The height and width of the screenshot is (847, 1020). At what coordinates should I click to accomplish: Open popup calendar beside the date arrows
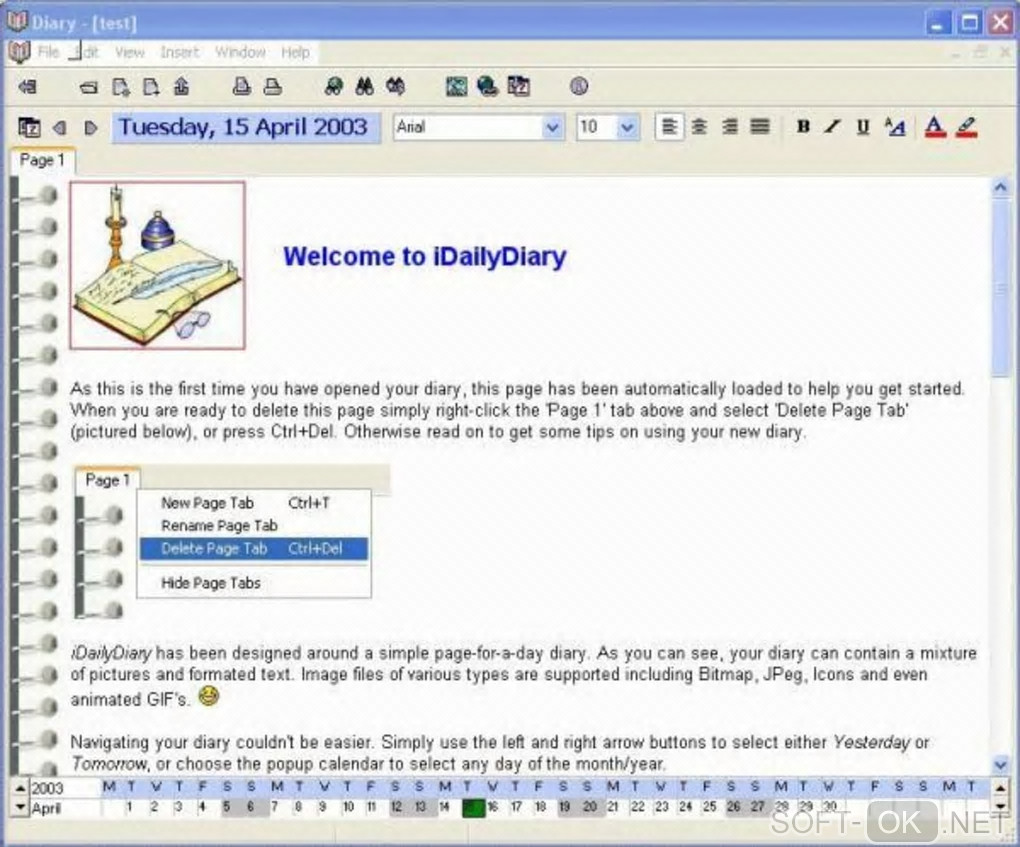click(x=29, y=128)
